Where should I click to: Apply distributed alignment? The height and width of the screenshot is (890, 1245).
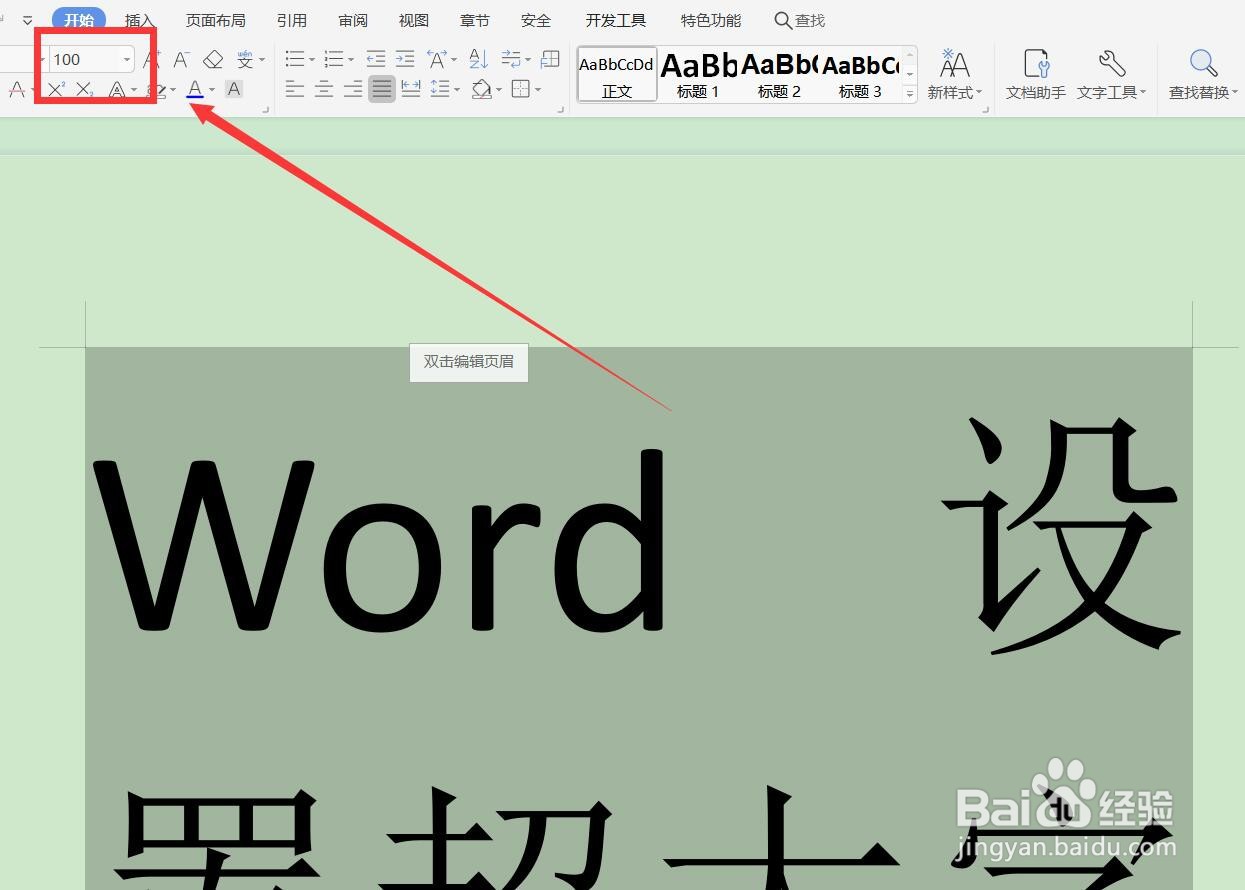point(411,90)
